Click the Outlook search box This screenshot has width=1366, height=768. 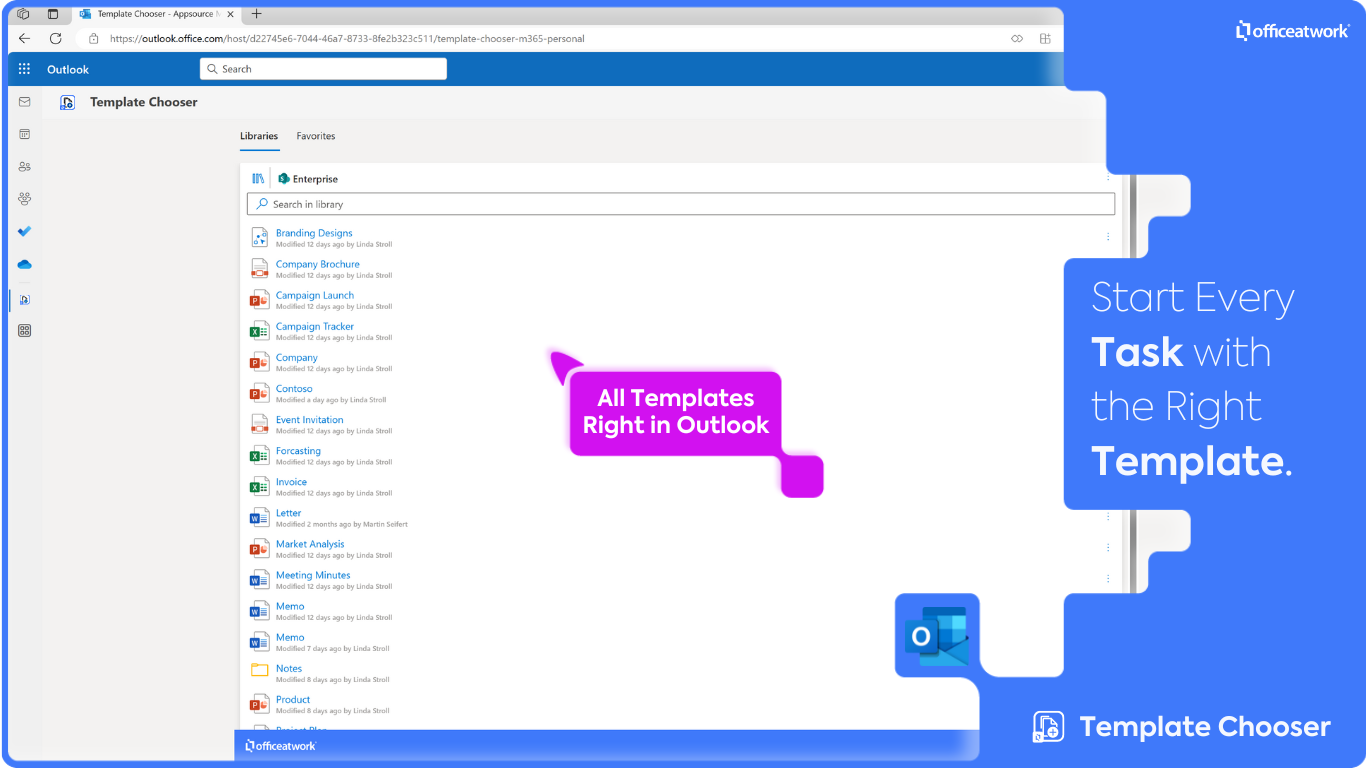click(x=323, y=69)
